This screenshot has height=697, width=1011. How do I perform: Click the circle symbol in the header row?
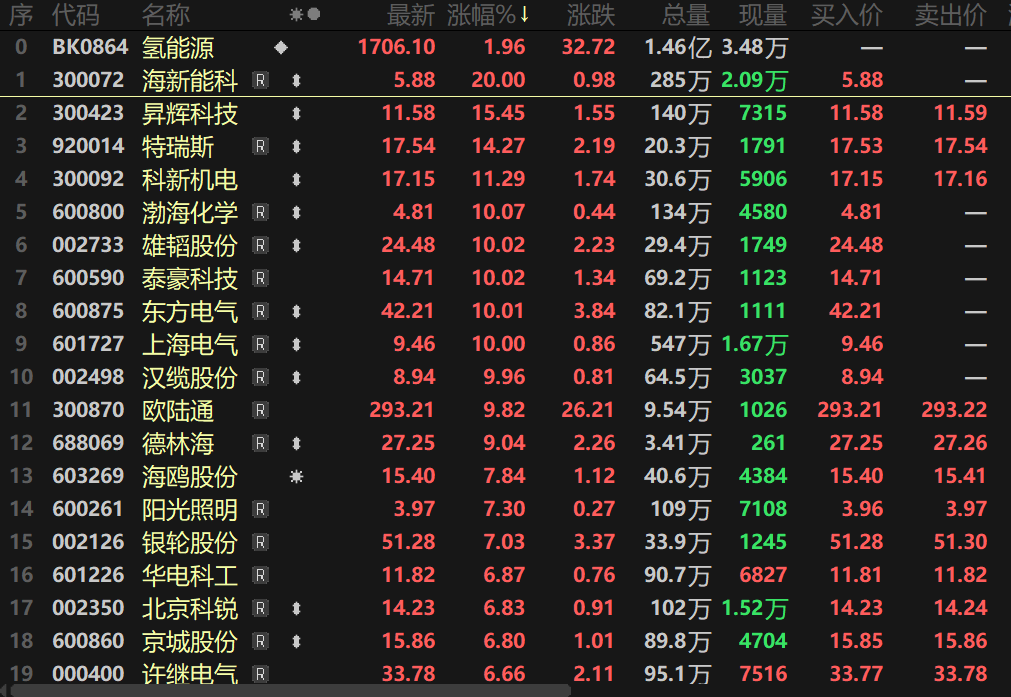pos(314,14)
